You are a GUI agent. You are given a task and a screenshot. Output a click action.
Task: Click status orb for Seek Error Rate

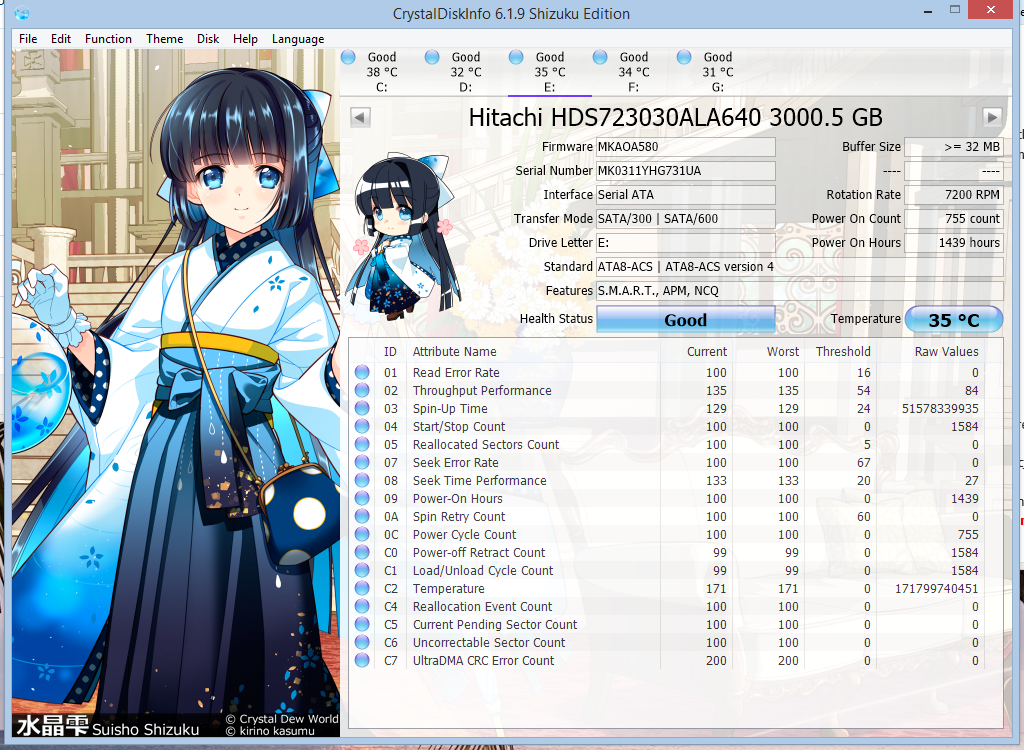coord(362,463)
